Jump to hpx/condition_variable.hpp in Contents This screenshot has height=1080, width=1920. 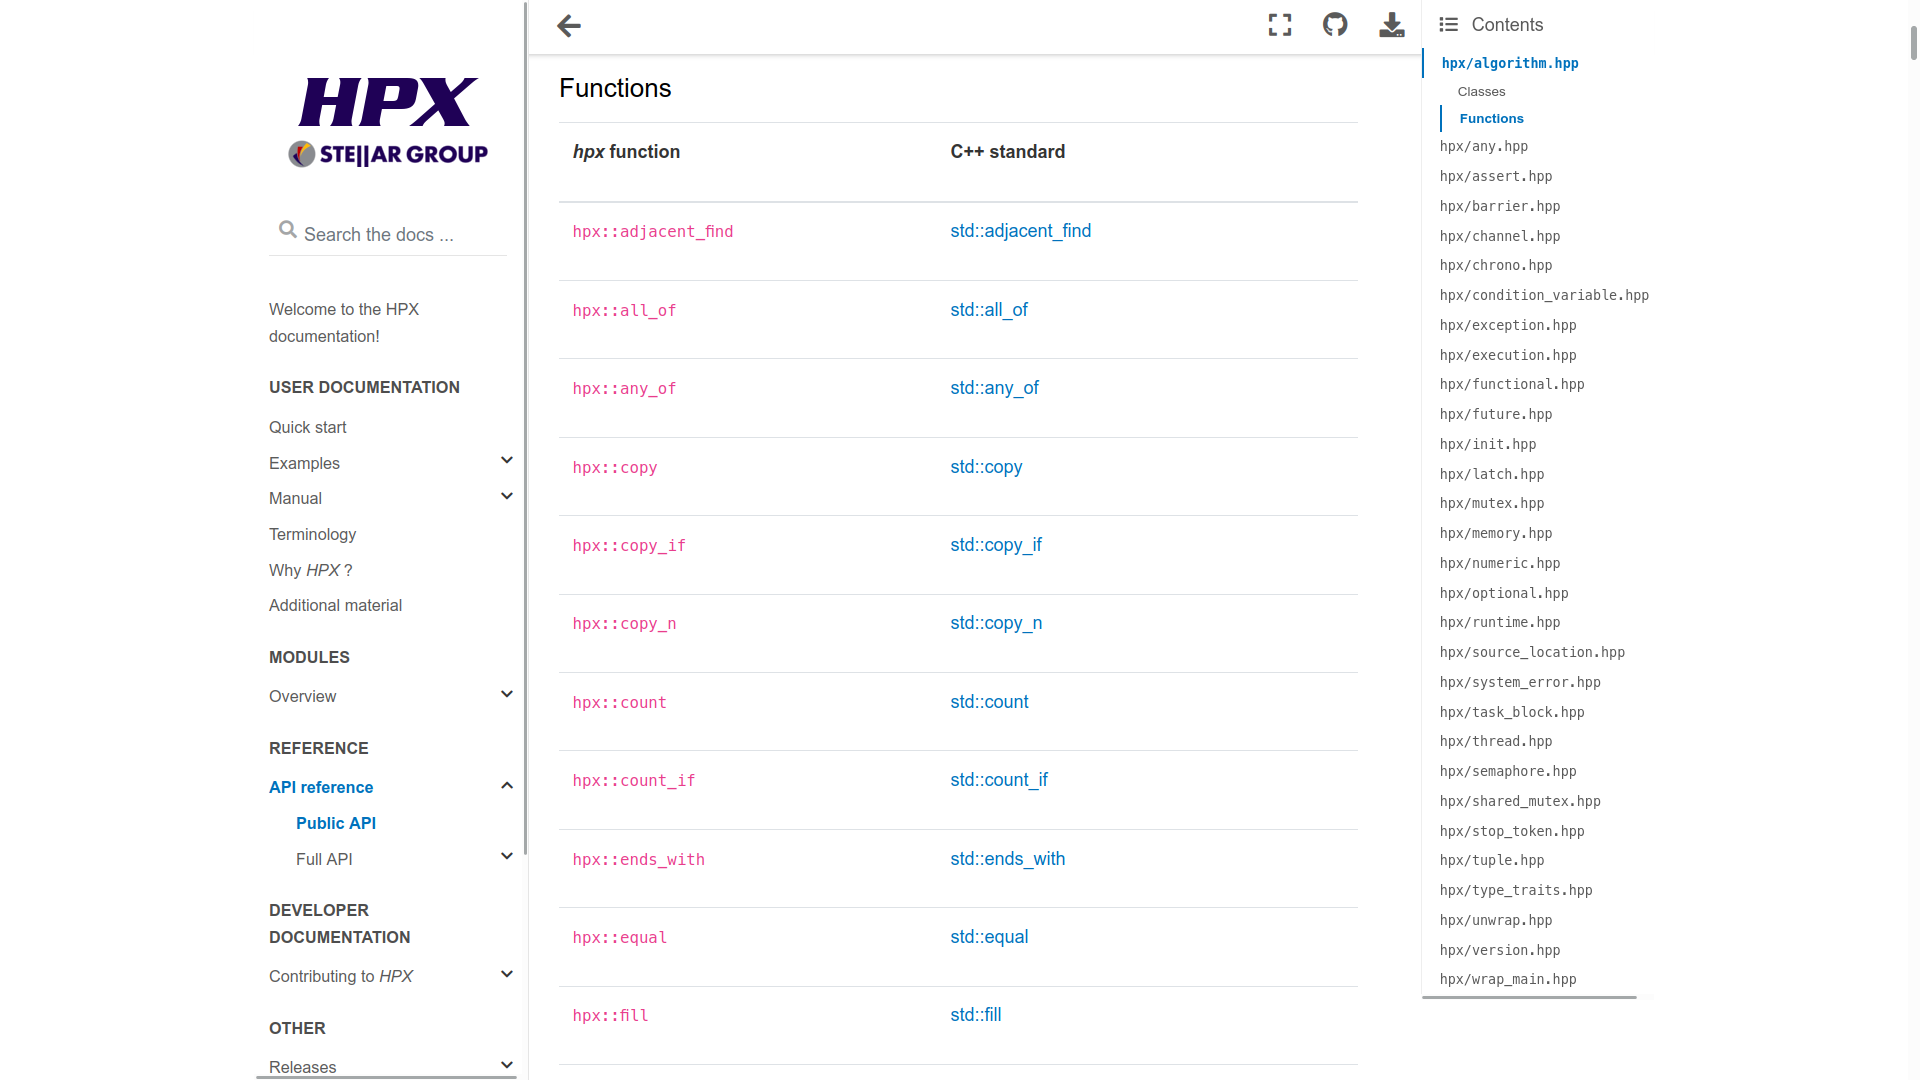click(x=1544, y=296)
